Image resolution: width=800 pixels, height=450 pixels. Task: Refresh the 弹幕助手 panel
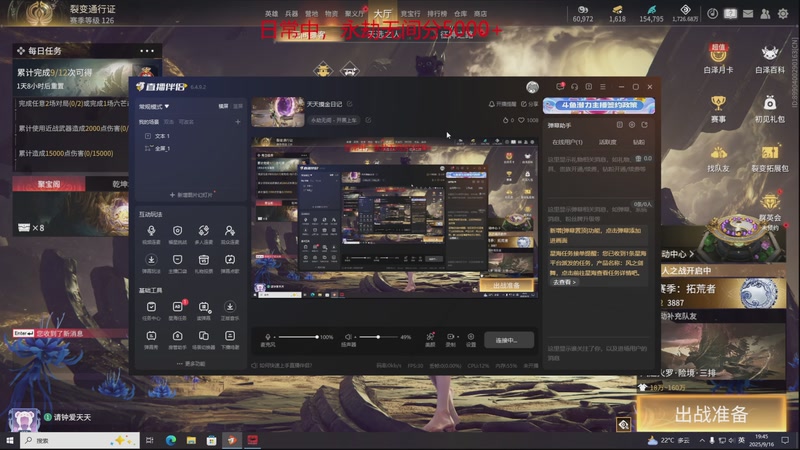(645, 125)
